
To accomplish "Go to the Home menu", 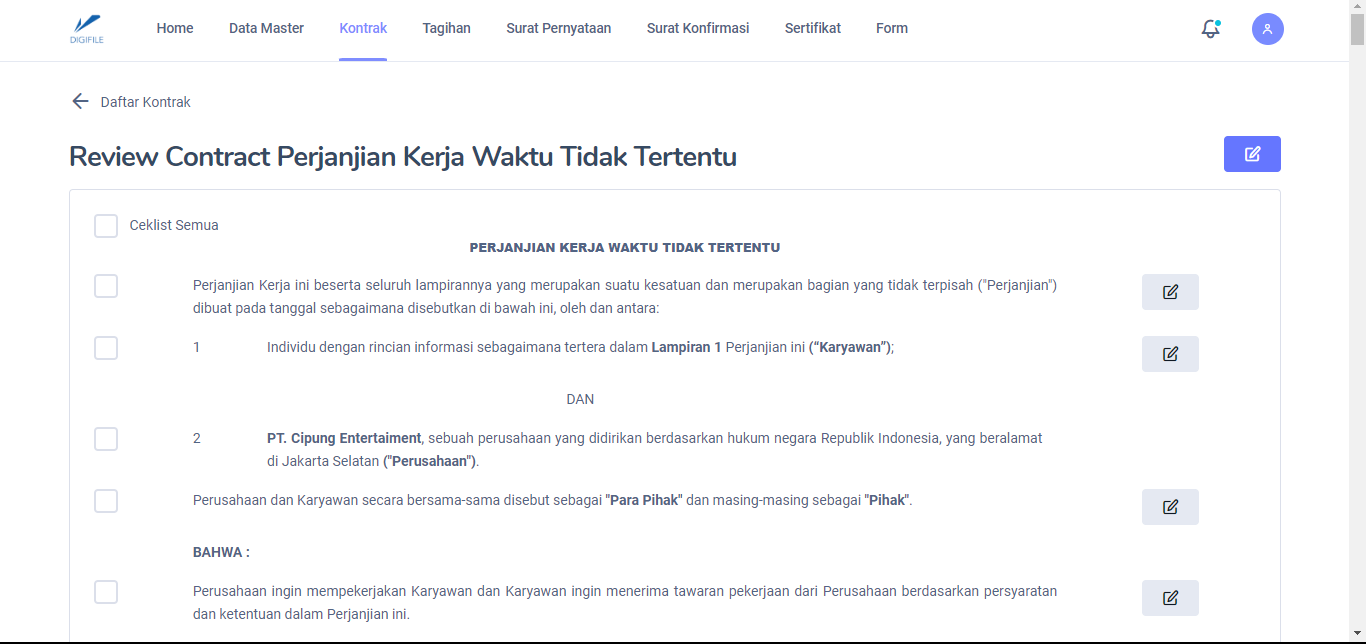I will 175,28.
